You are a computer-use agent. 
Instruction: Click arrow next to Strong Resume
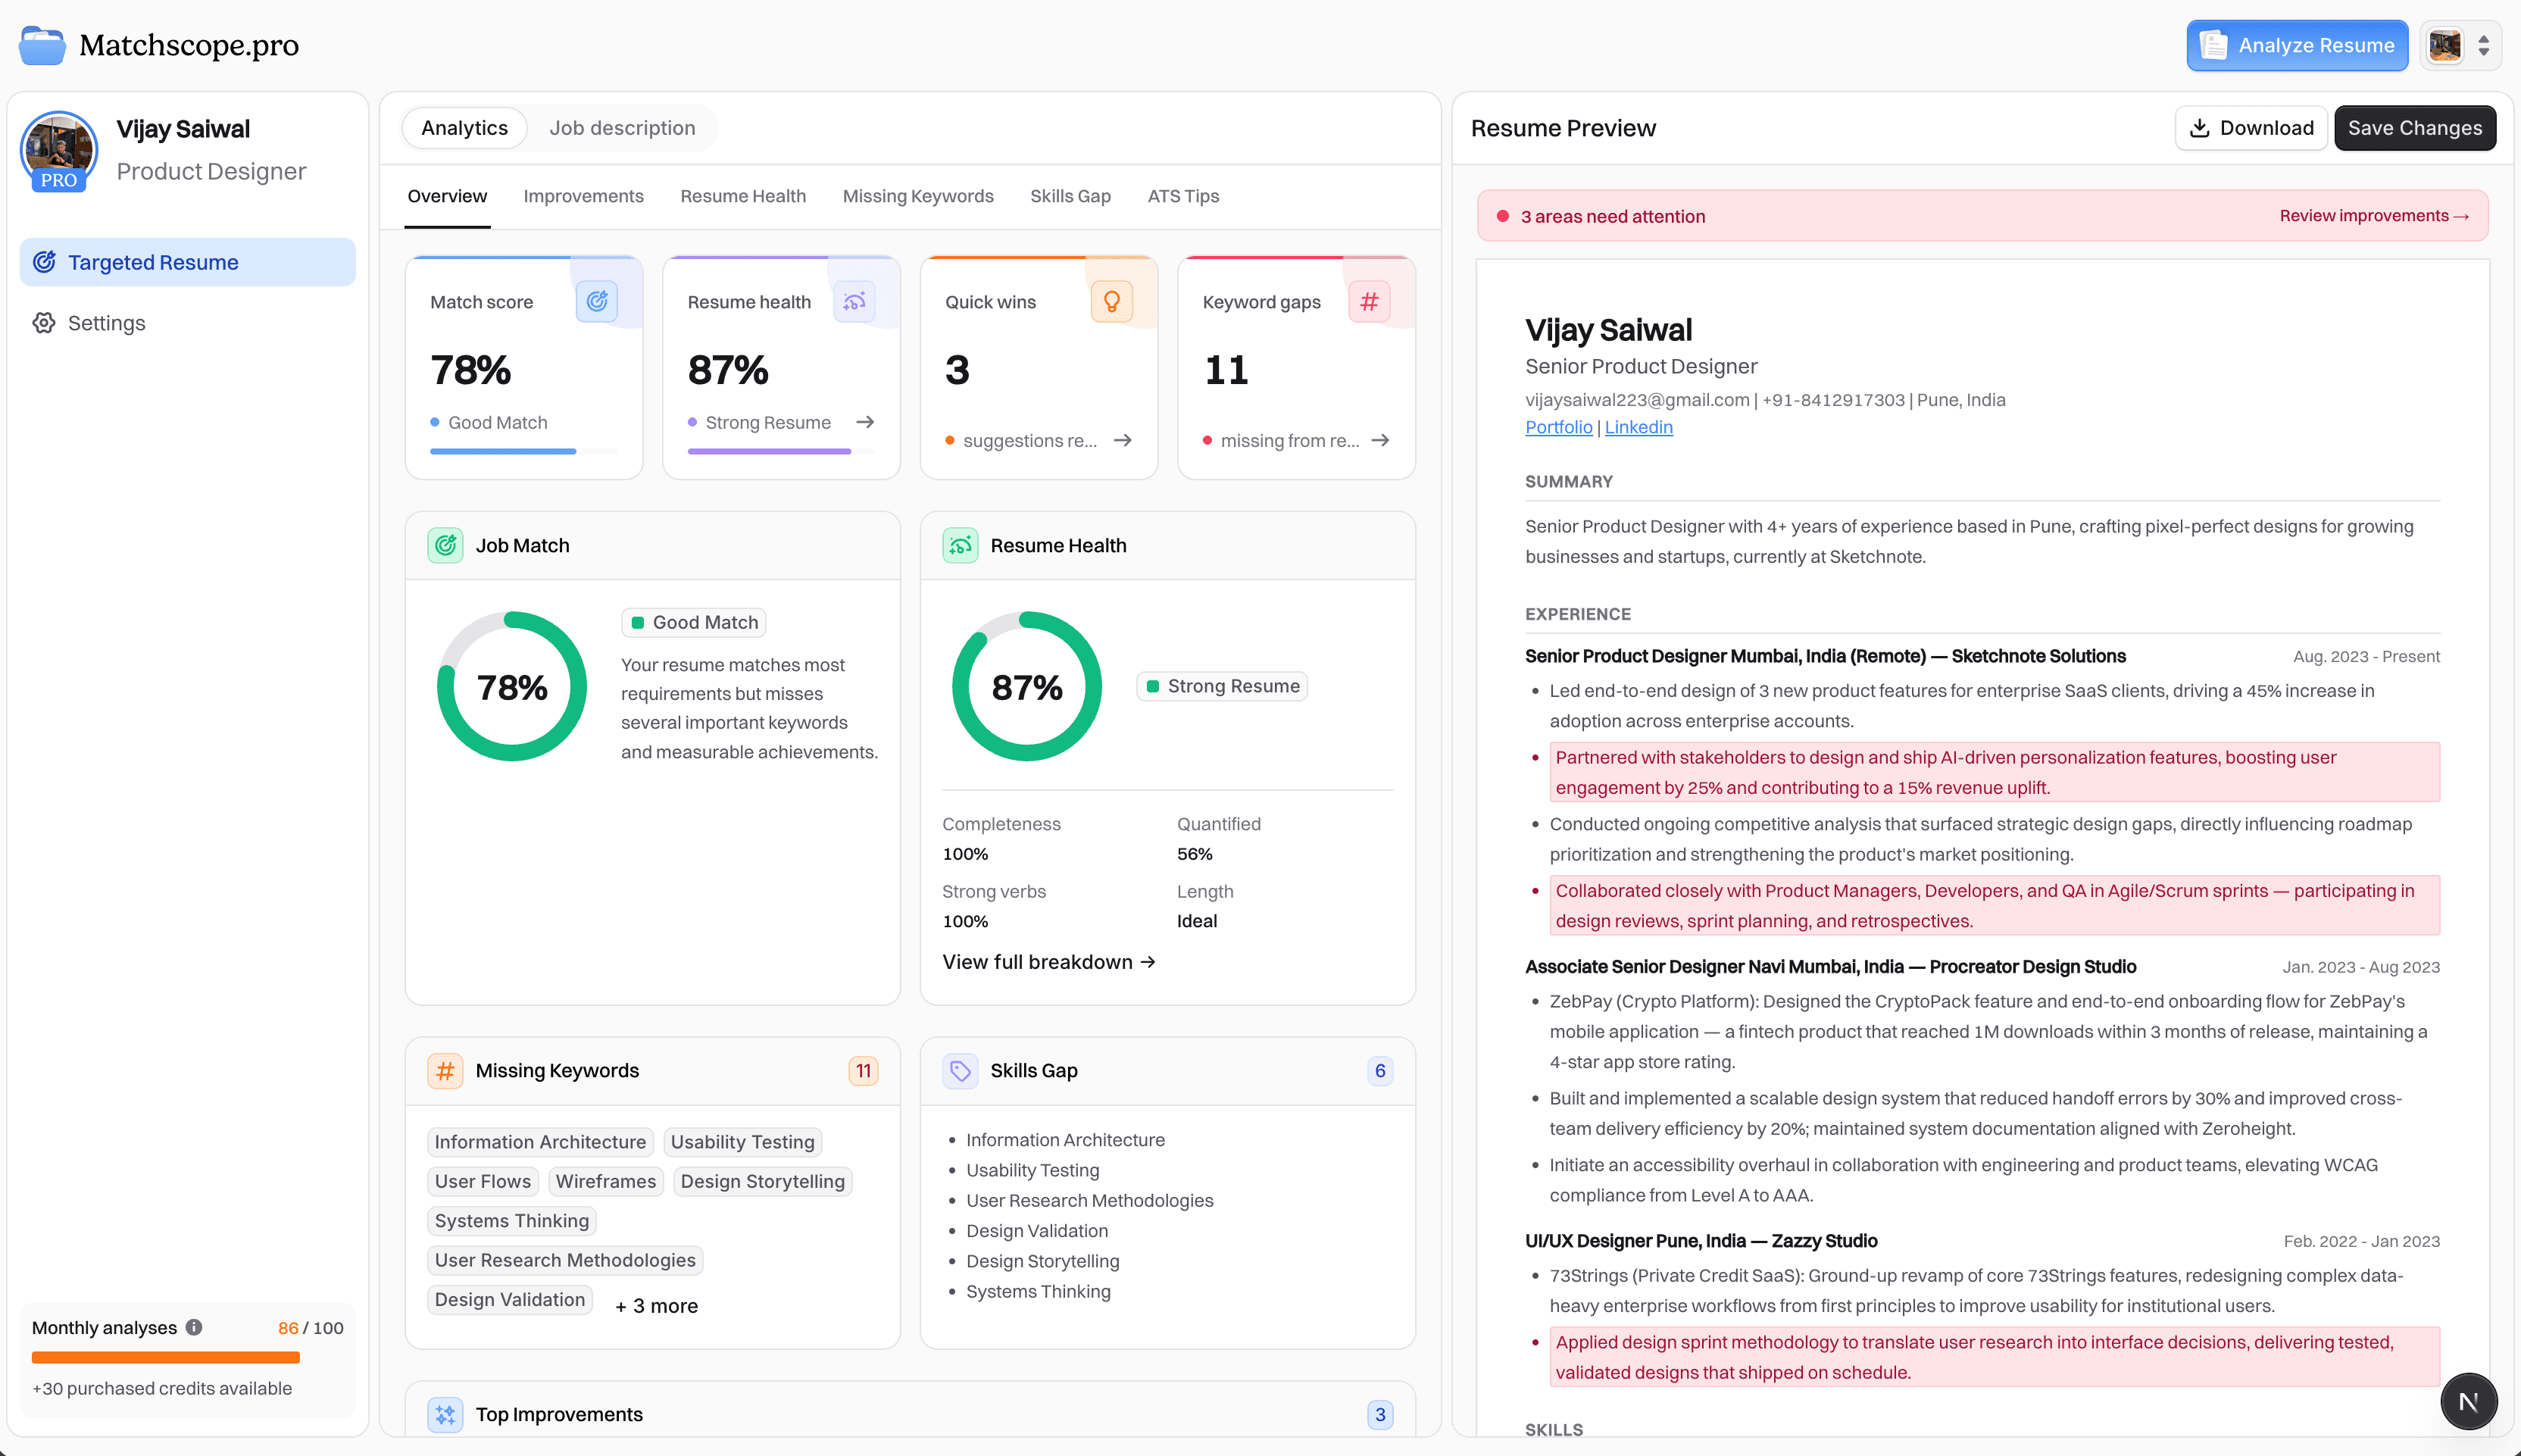[865, 422]
